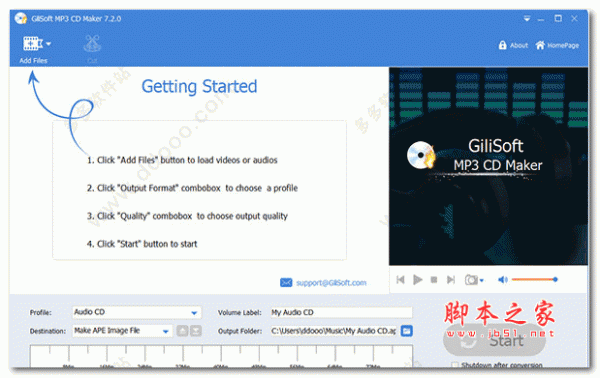This screenshot has height=378, width=600.
Task: Click the 'Getting Started' heading
Action: coord(199,86)
